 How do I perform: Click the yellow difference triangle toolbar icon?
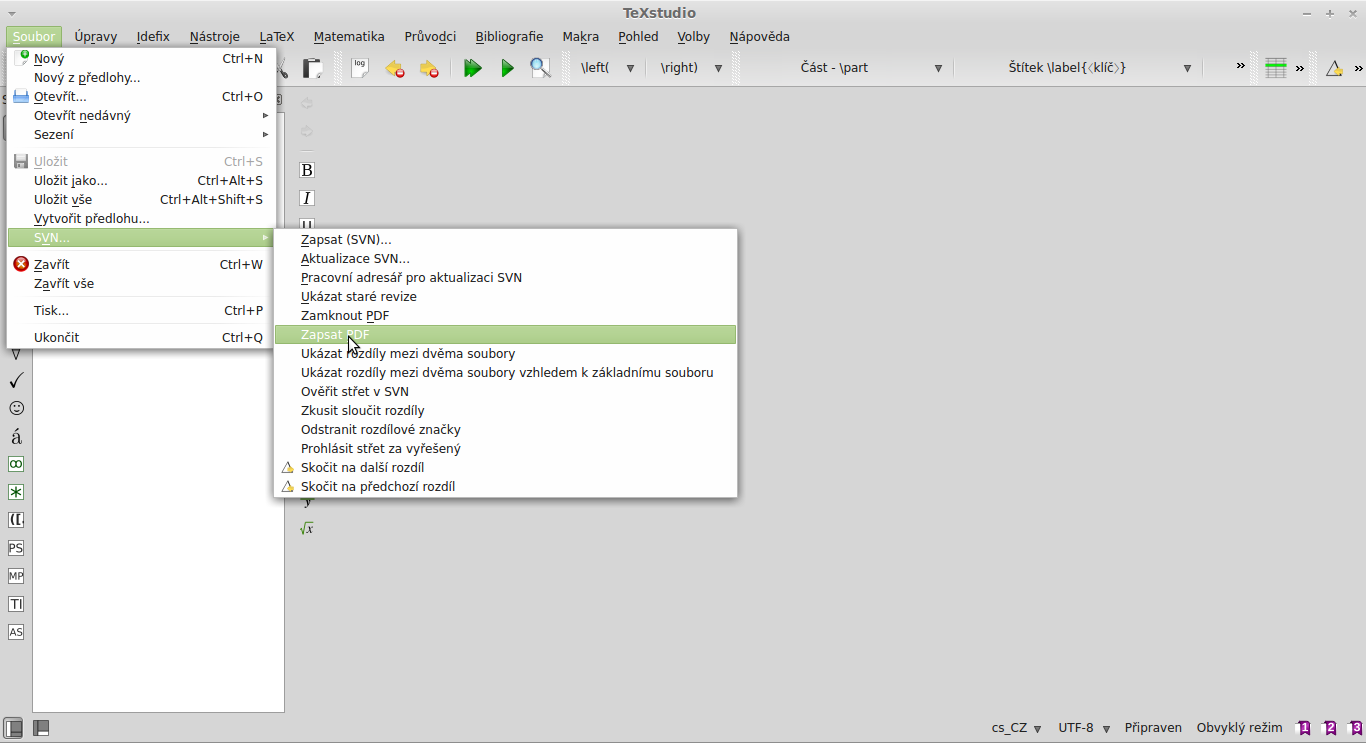click(1334, 68)
